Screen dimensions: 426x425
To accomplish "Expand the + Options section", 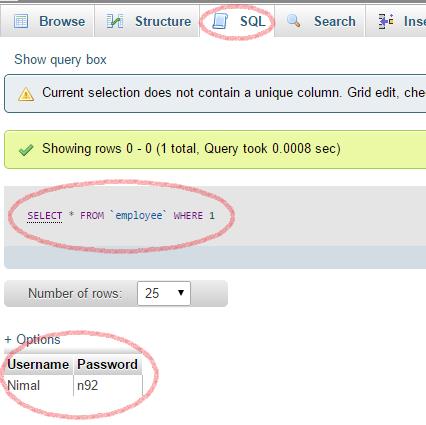I will point(32,339).
